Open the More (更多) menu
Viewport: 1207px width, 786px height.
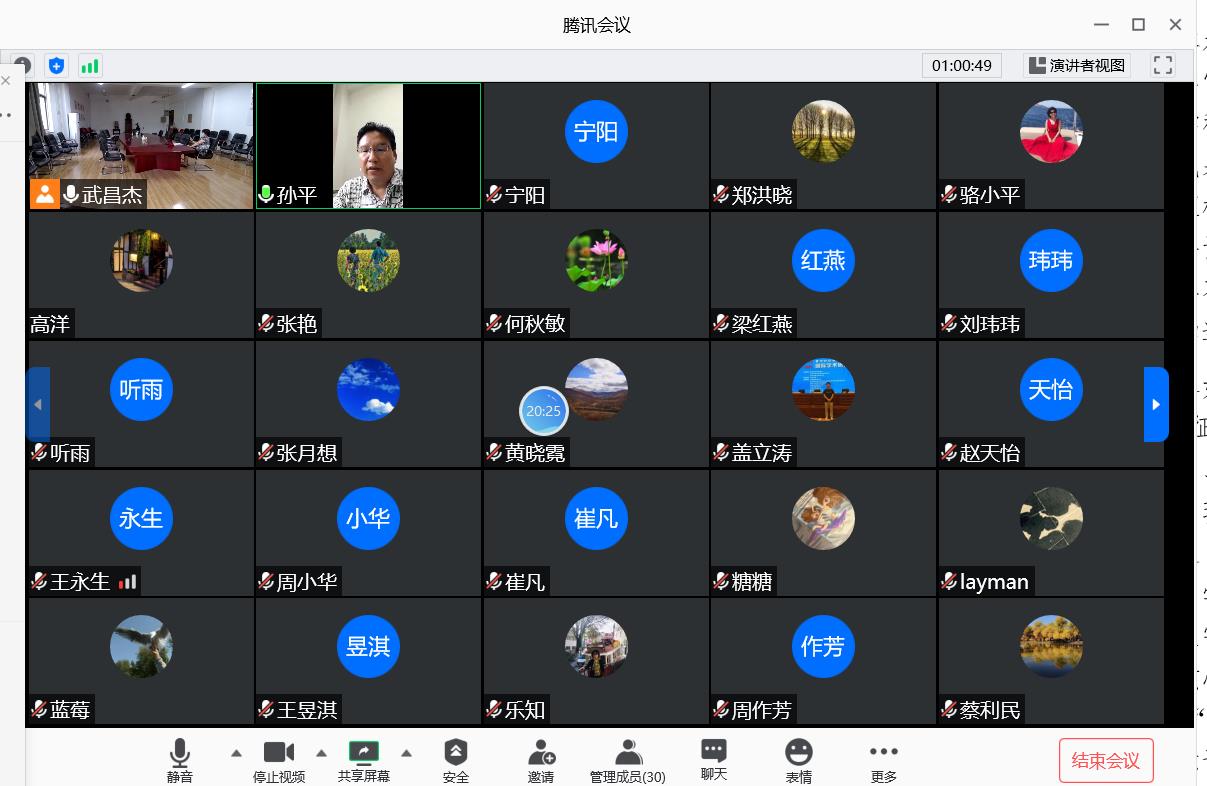(883, 759)
